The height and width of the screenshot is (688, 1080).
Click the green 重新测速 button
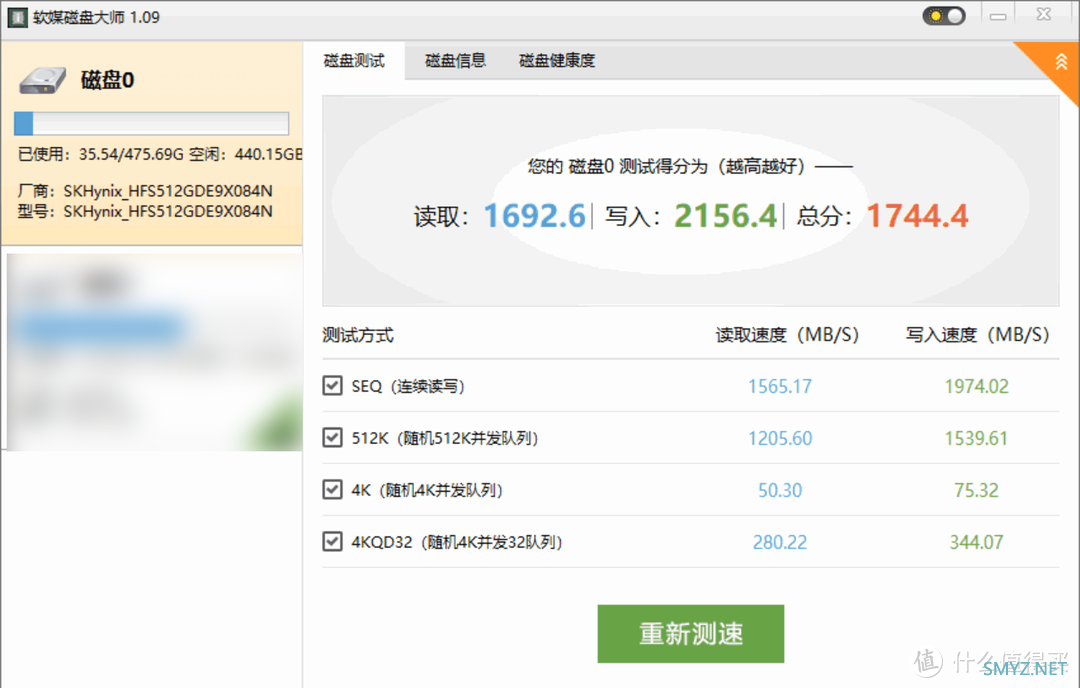click(x=690, y=634)
